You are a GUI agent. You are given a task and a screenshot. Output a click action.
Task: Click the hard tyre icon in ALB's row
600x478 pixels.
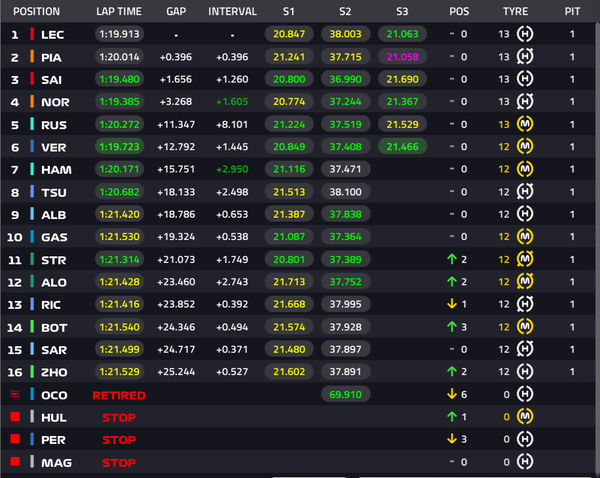(x=525, y=214)
